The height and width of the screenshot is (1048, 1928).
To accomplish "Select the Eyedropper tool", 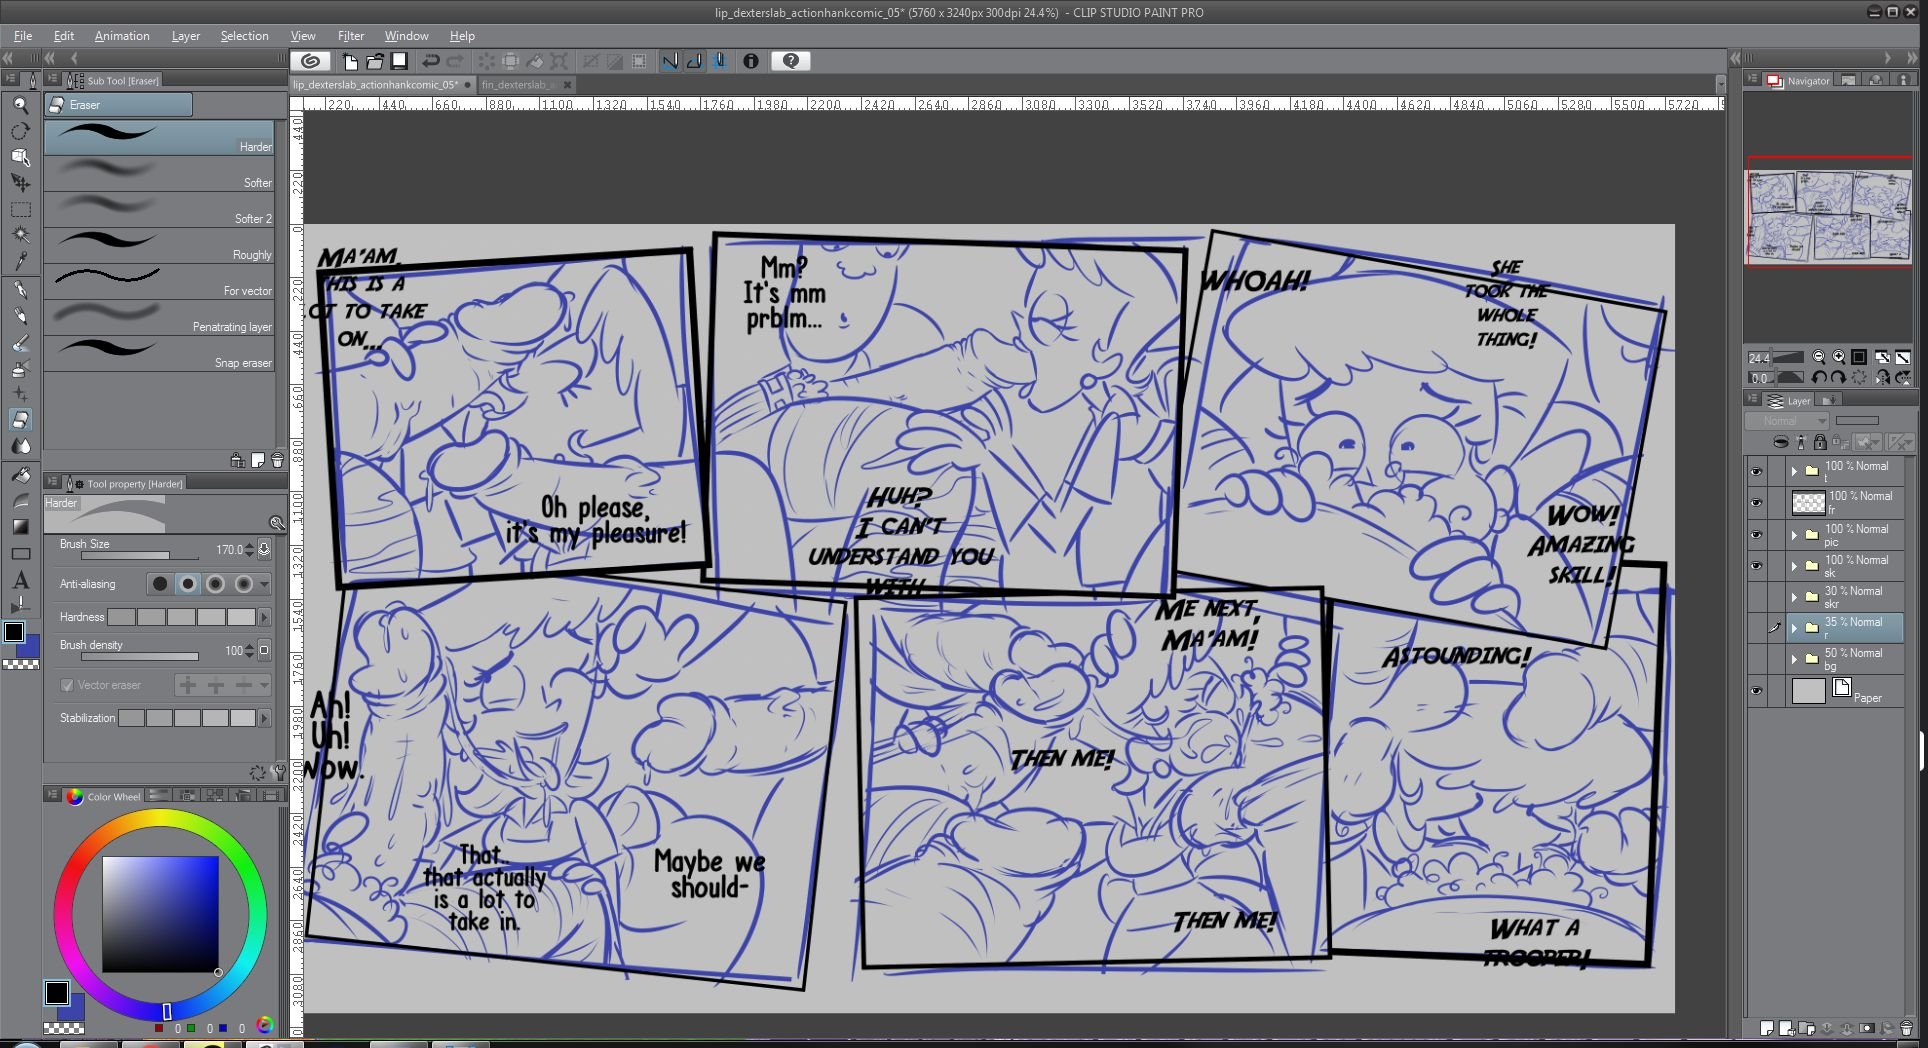I will [x=20, y=261].
